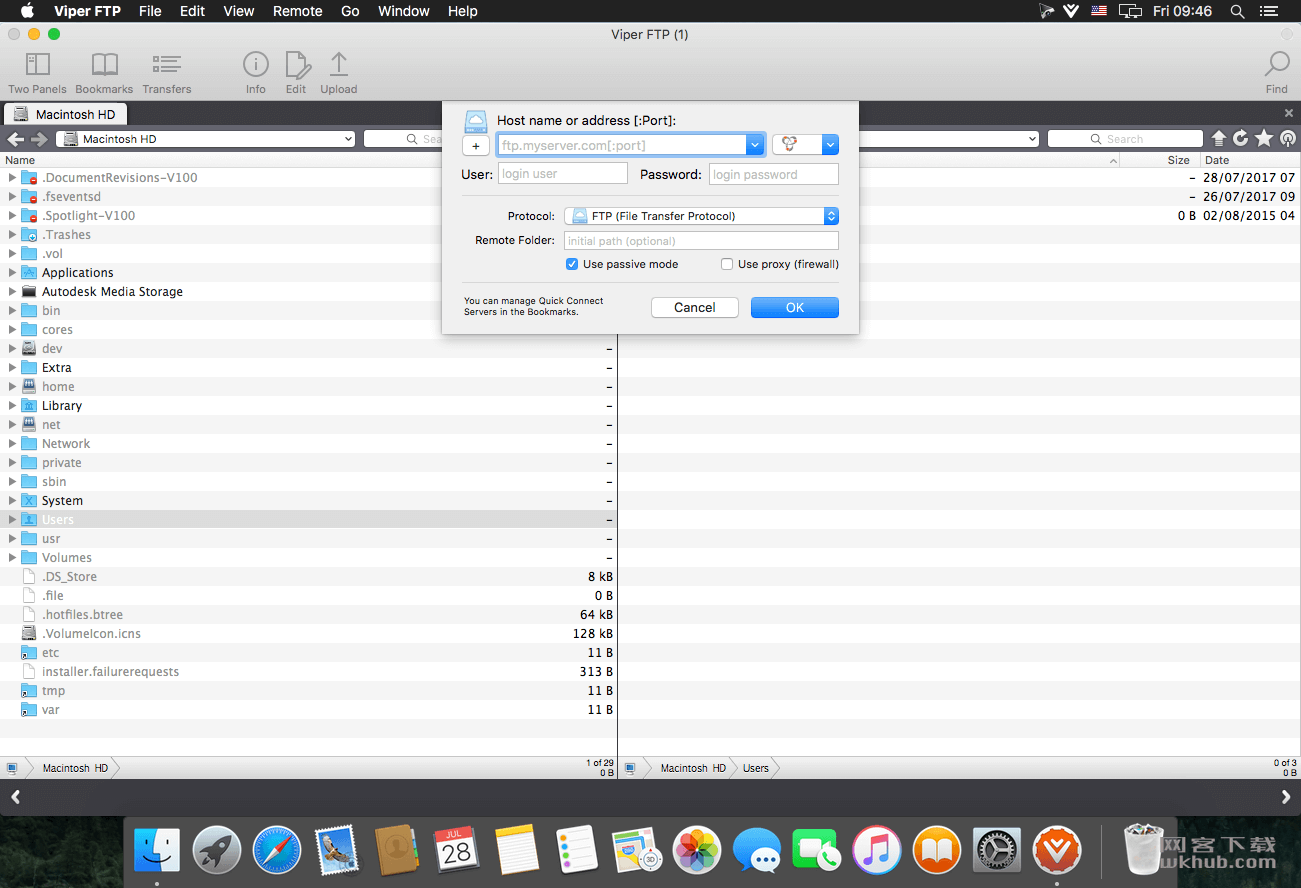The width and height of the screenshot is (1301, 888).
Task: Show the Transfers list from toolbar
Action: coord(166,72)
